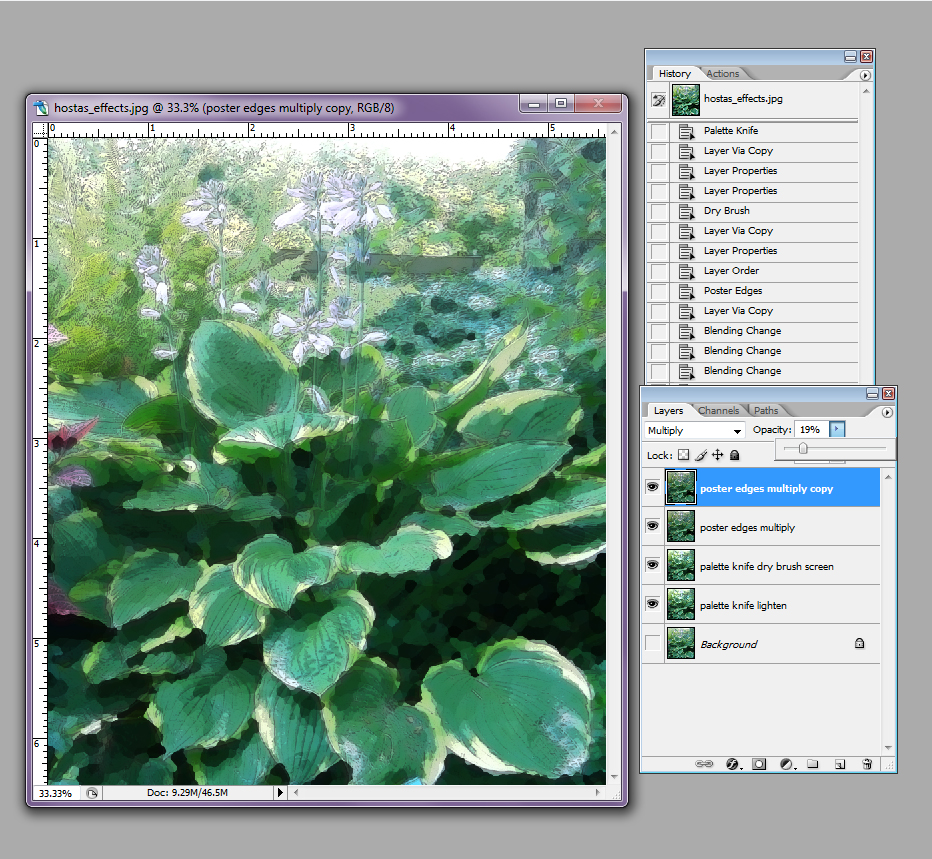The image size is (932, 859).
Task: Click the History panel options arrow
Action: (866, 73)
